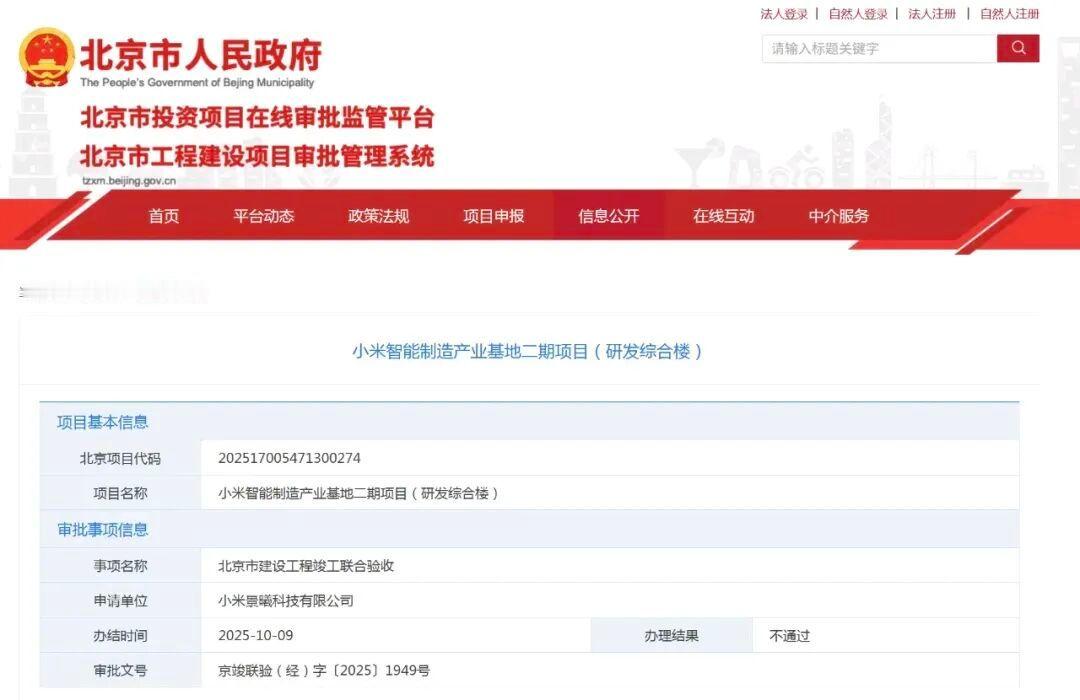Click the English government subtitle text
This screenshot has width=1080, height=700.
197,83
